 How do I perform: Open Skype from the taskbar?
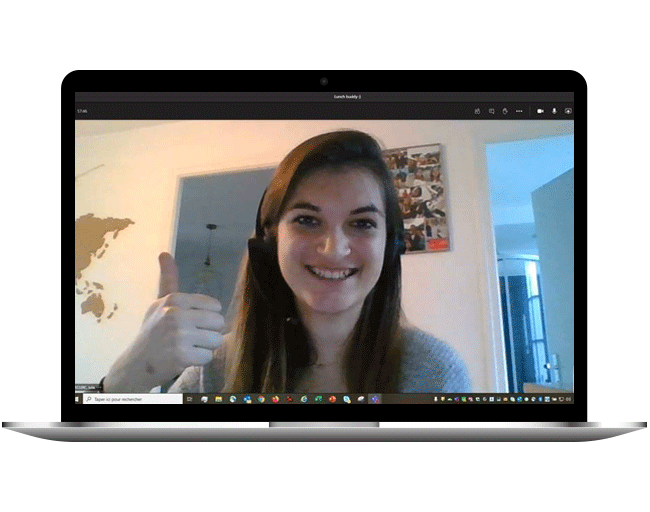click(347, 399)
